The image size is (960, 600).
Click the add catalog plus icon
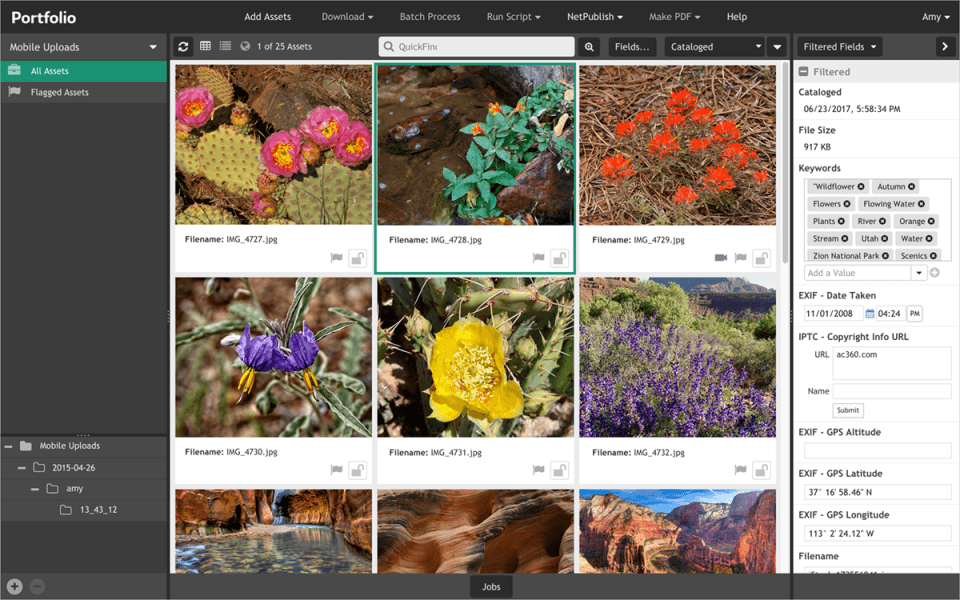tap(15, 587)
